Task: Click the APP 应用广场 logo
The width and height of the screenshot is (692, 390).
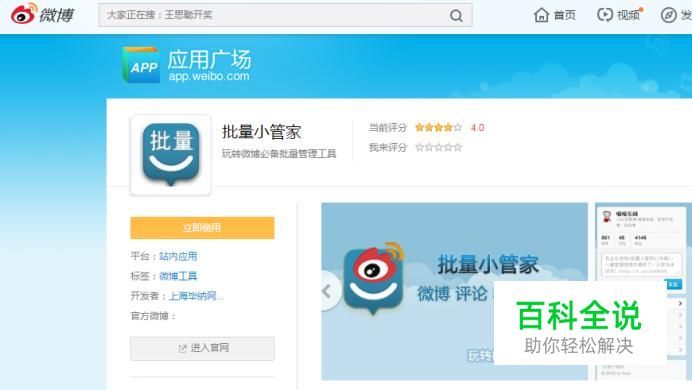Action: click(187, 65)
